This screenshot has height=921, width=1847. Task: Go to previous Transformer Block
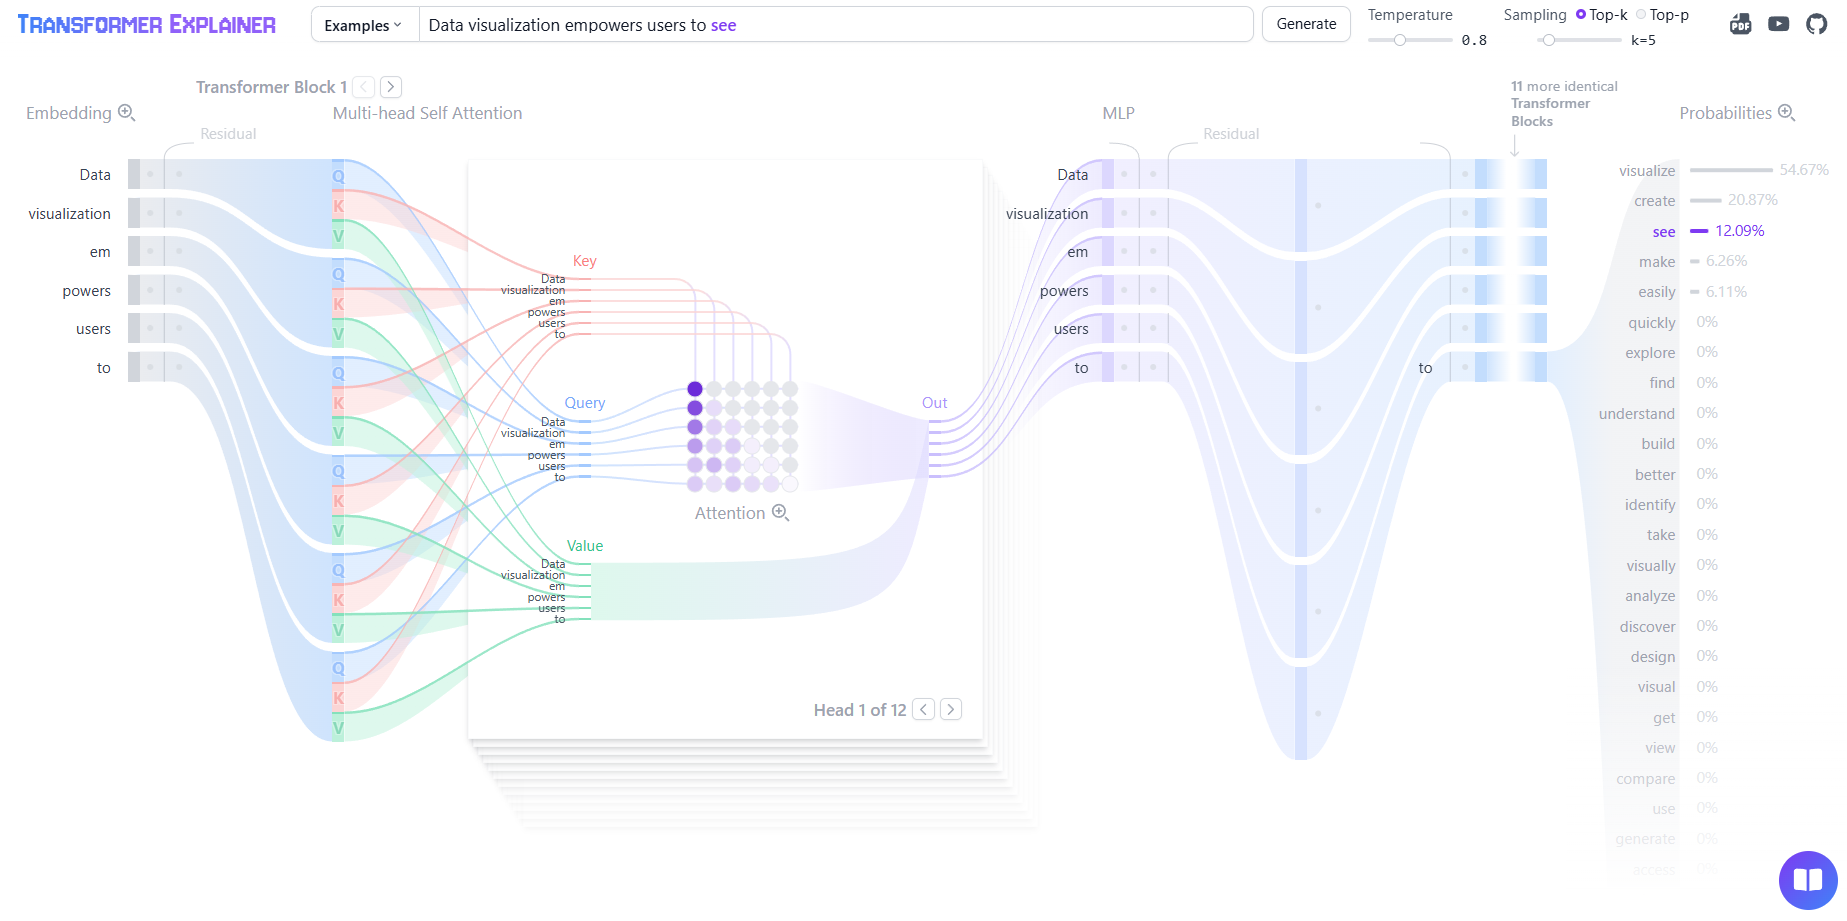click(364, 87)
